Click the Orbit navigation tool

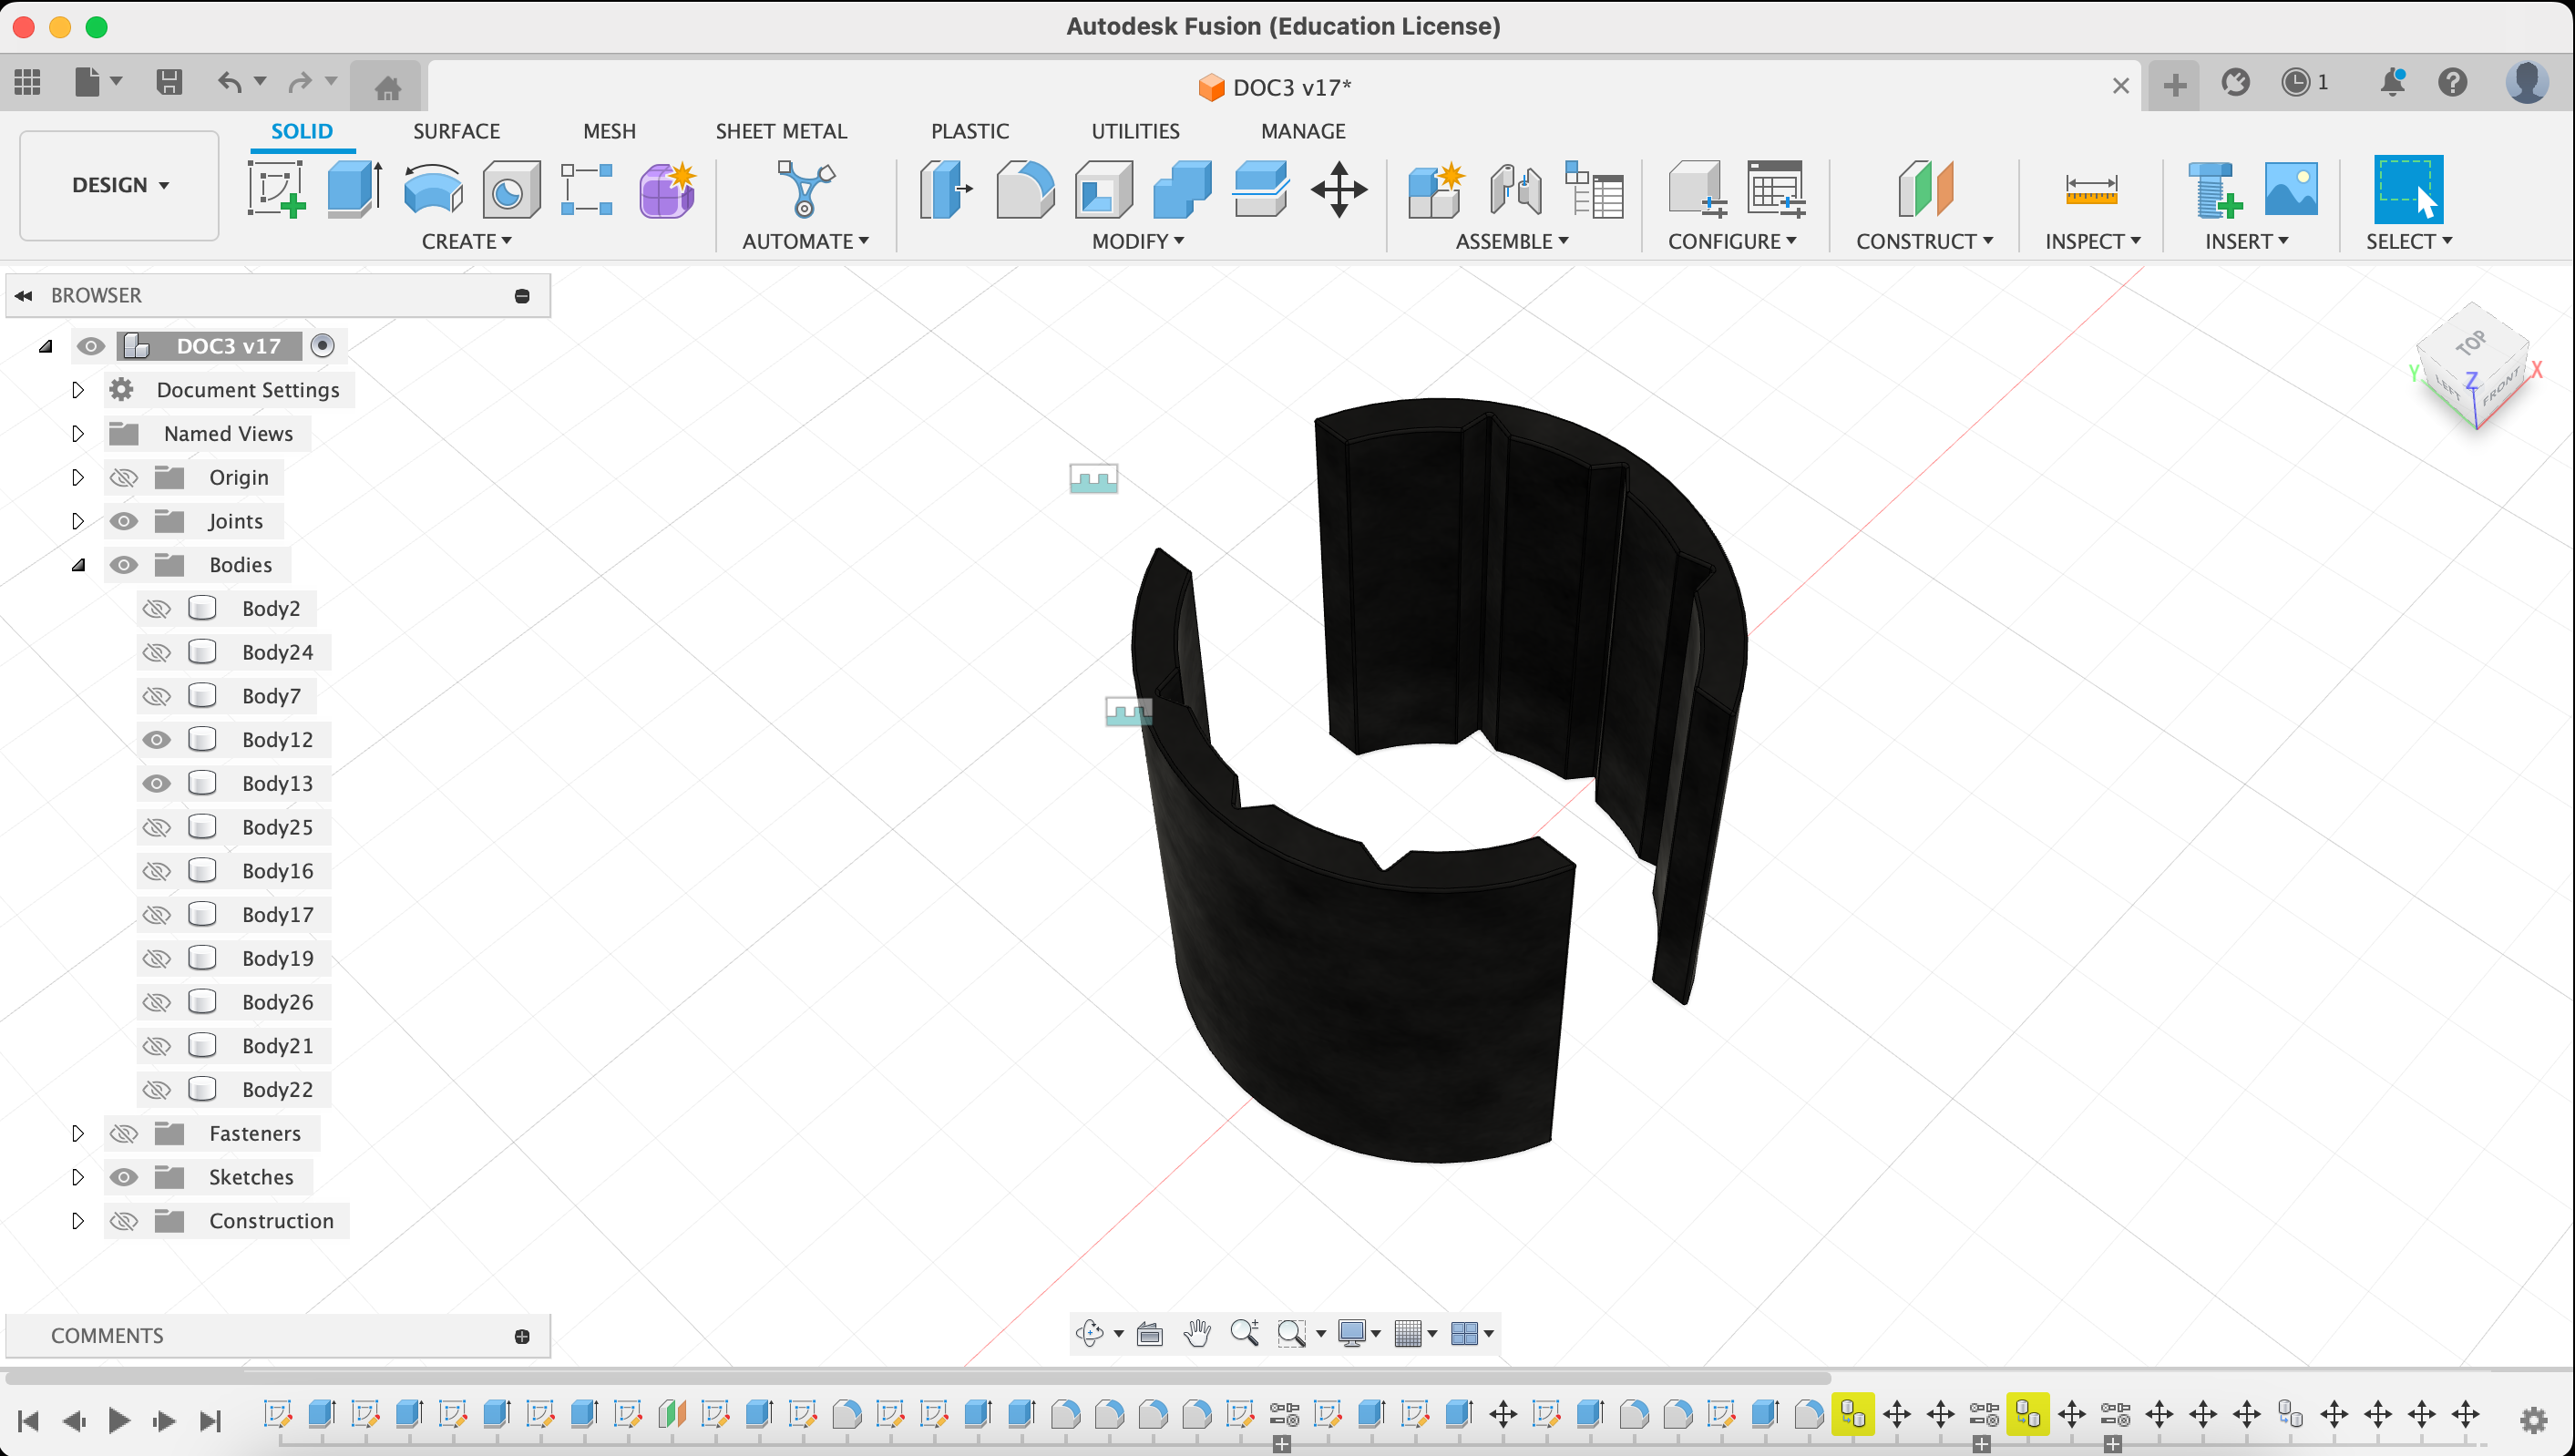point(1089,1332)
